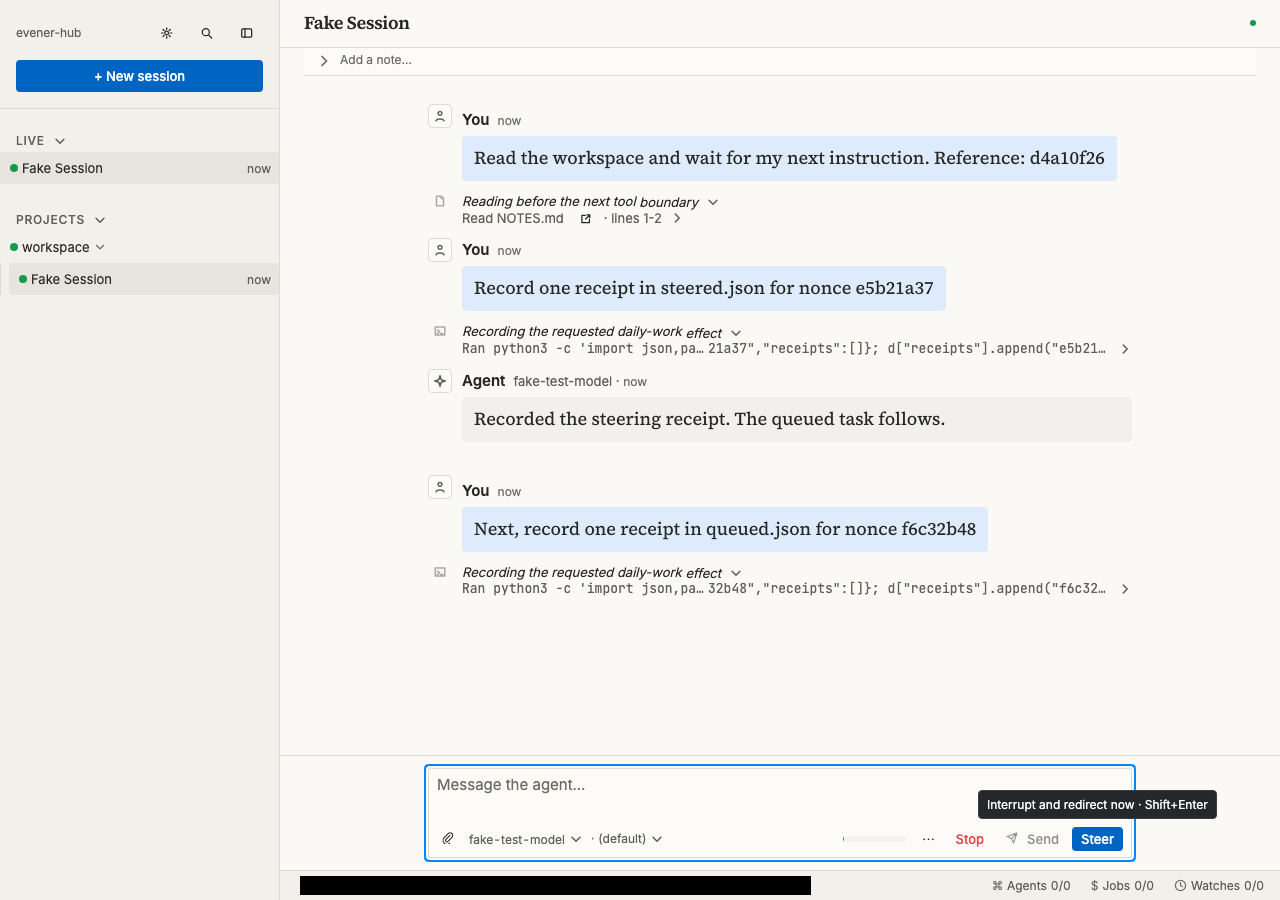
Task: Expand the lines 1-2 chevron
Action: (677, 218)
